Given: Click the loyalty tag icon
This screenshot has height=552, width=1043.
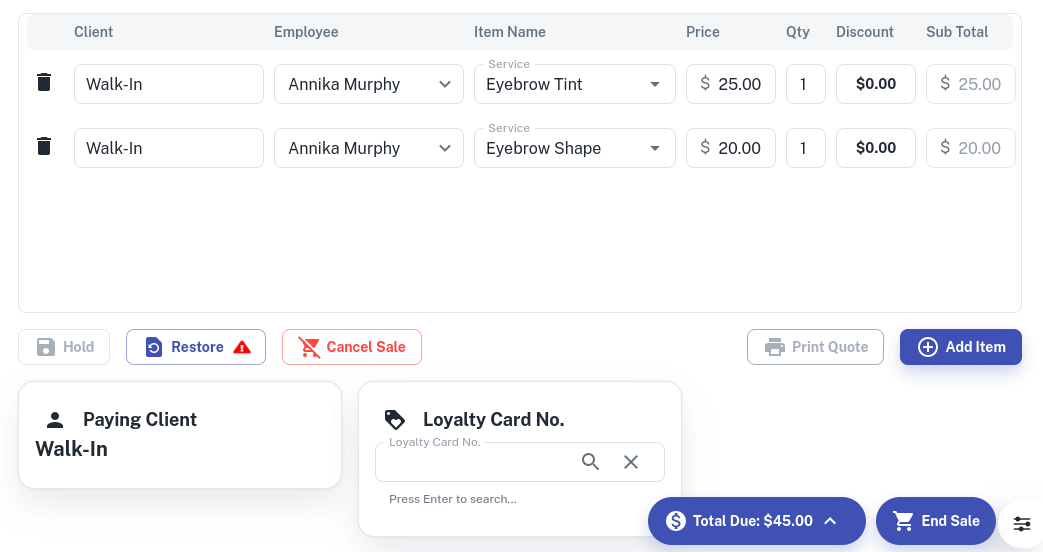Looking at the screenshot, I should 395,420.
